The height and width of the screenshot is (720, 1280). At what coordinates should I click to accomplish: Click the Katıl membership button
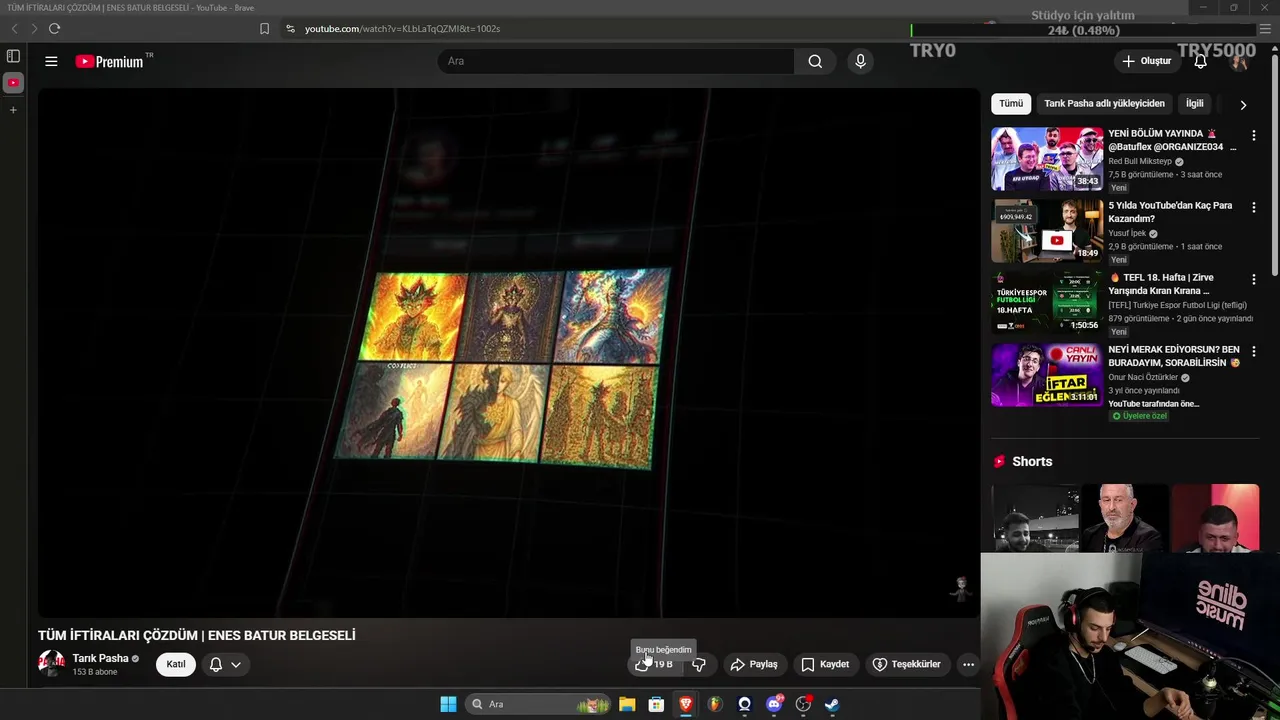tap(176, 664)
